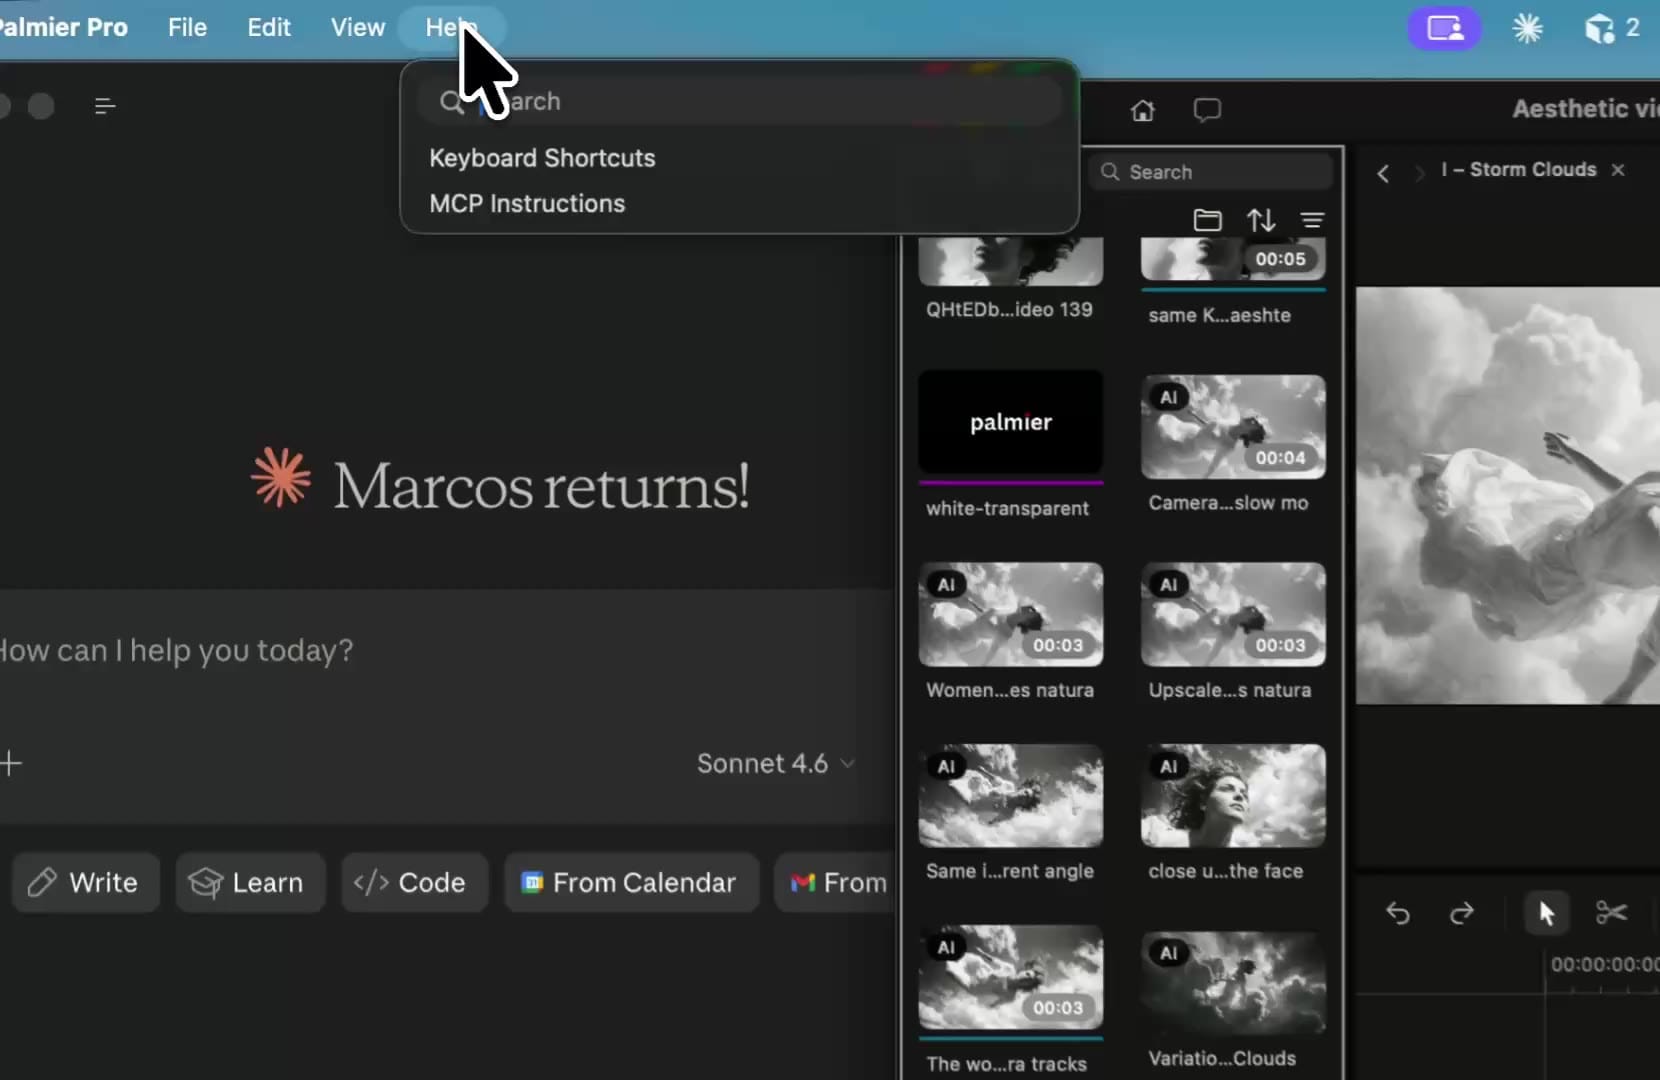Select the same K...aeshte clip

[1233, 259]
